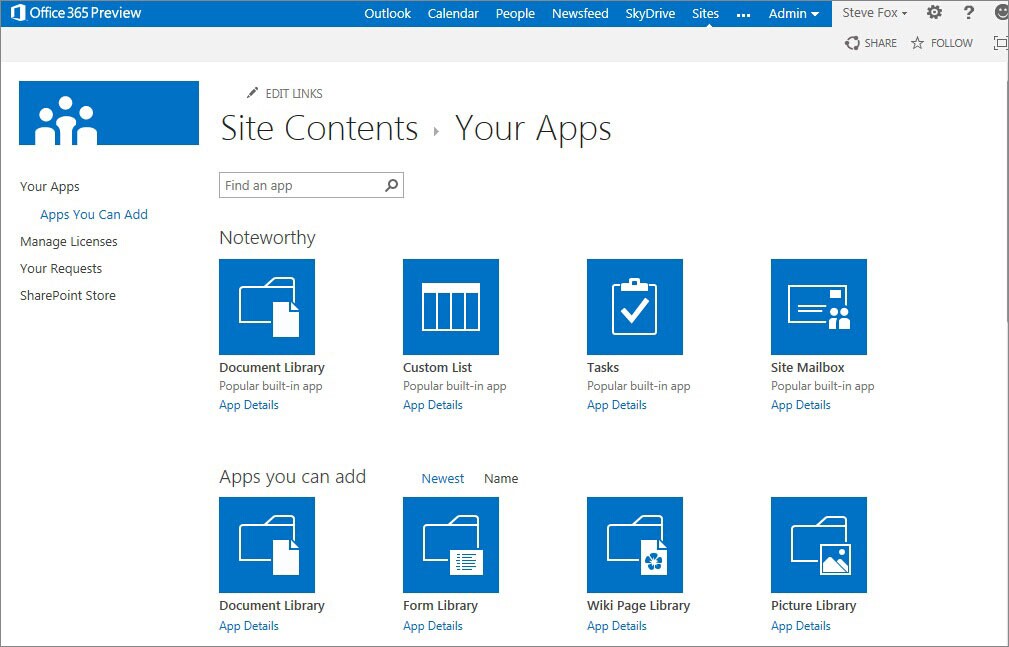Open Your Apps in left sidebar
Image resolution: width=1009 pixels, height=647 pixels.
coord(50,187)
